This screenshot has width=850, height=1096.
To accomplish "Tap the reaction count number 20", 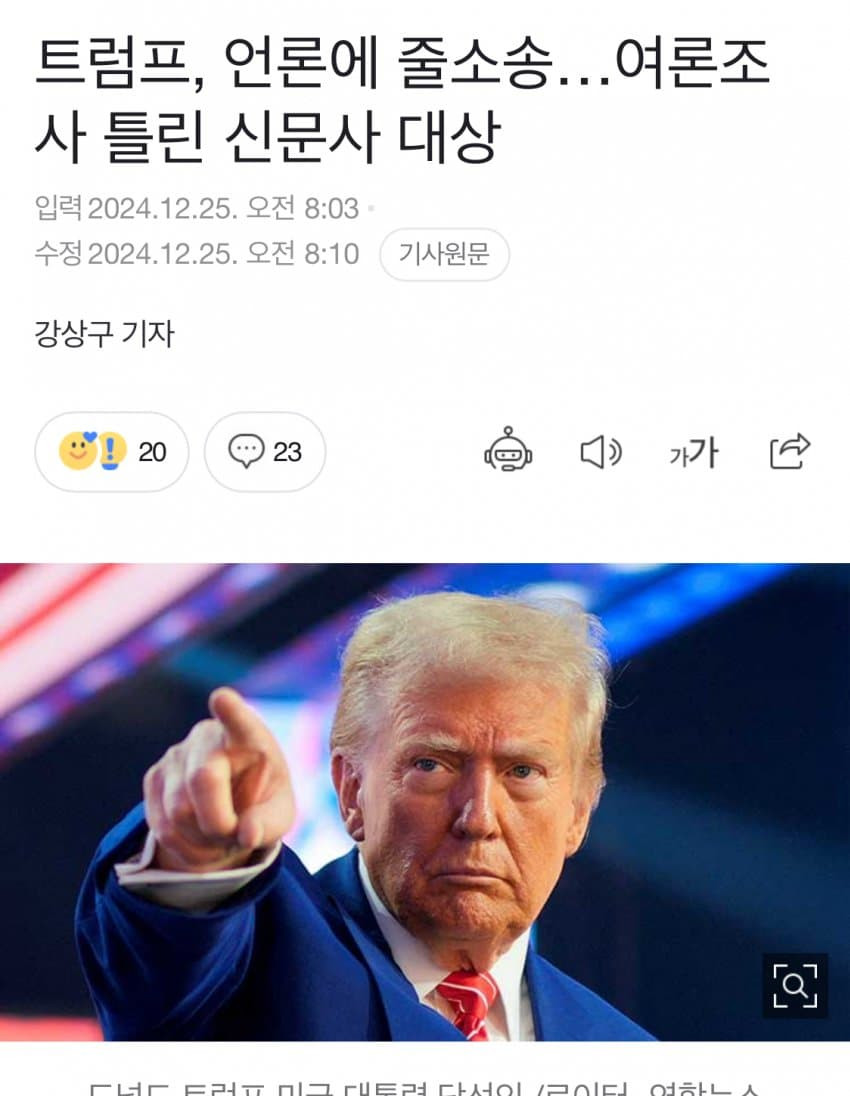I will [x=152, y=452].
